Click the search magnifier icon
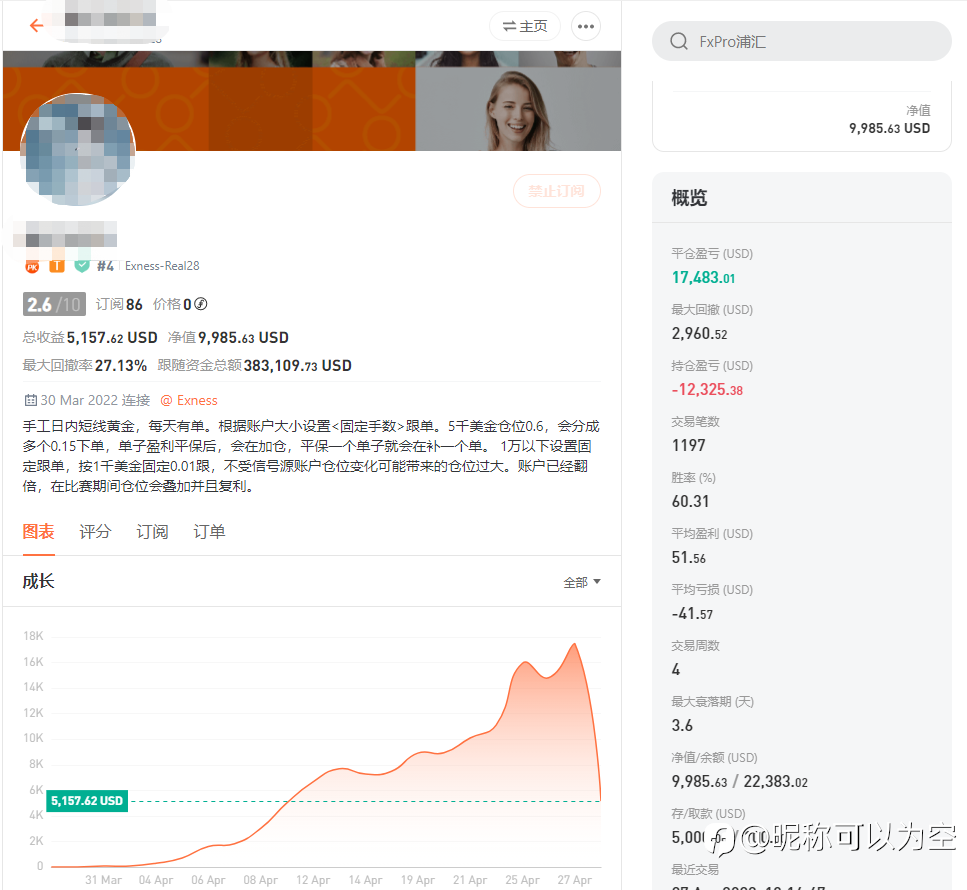This screenshot has width=967, height=890. (x=678, y=41)
